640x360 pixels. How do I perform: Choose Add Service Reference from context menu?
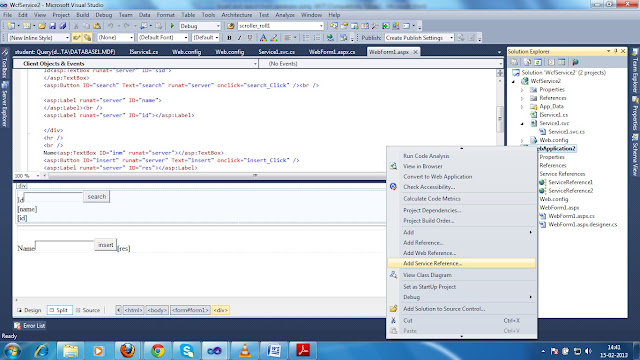462,263
